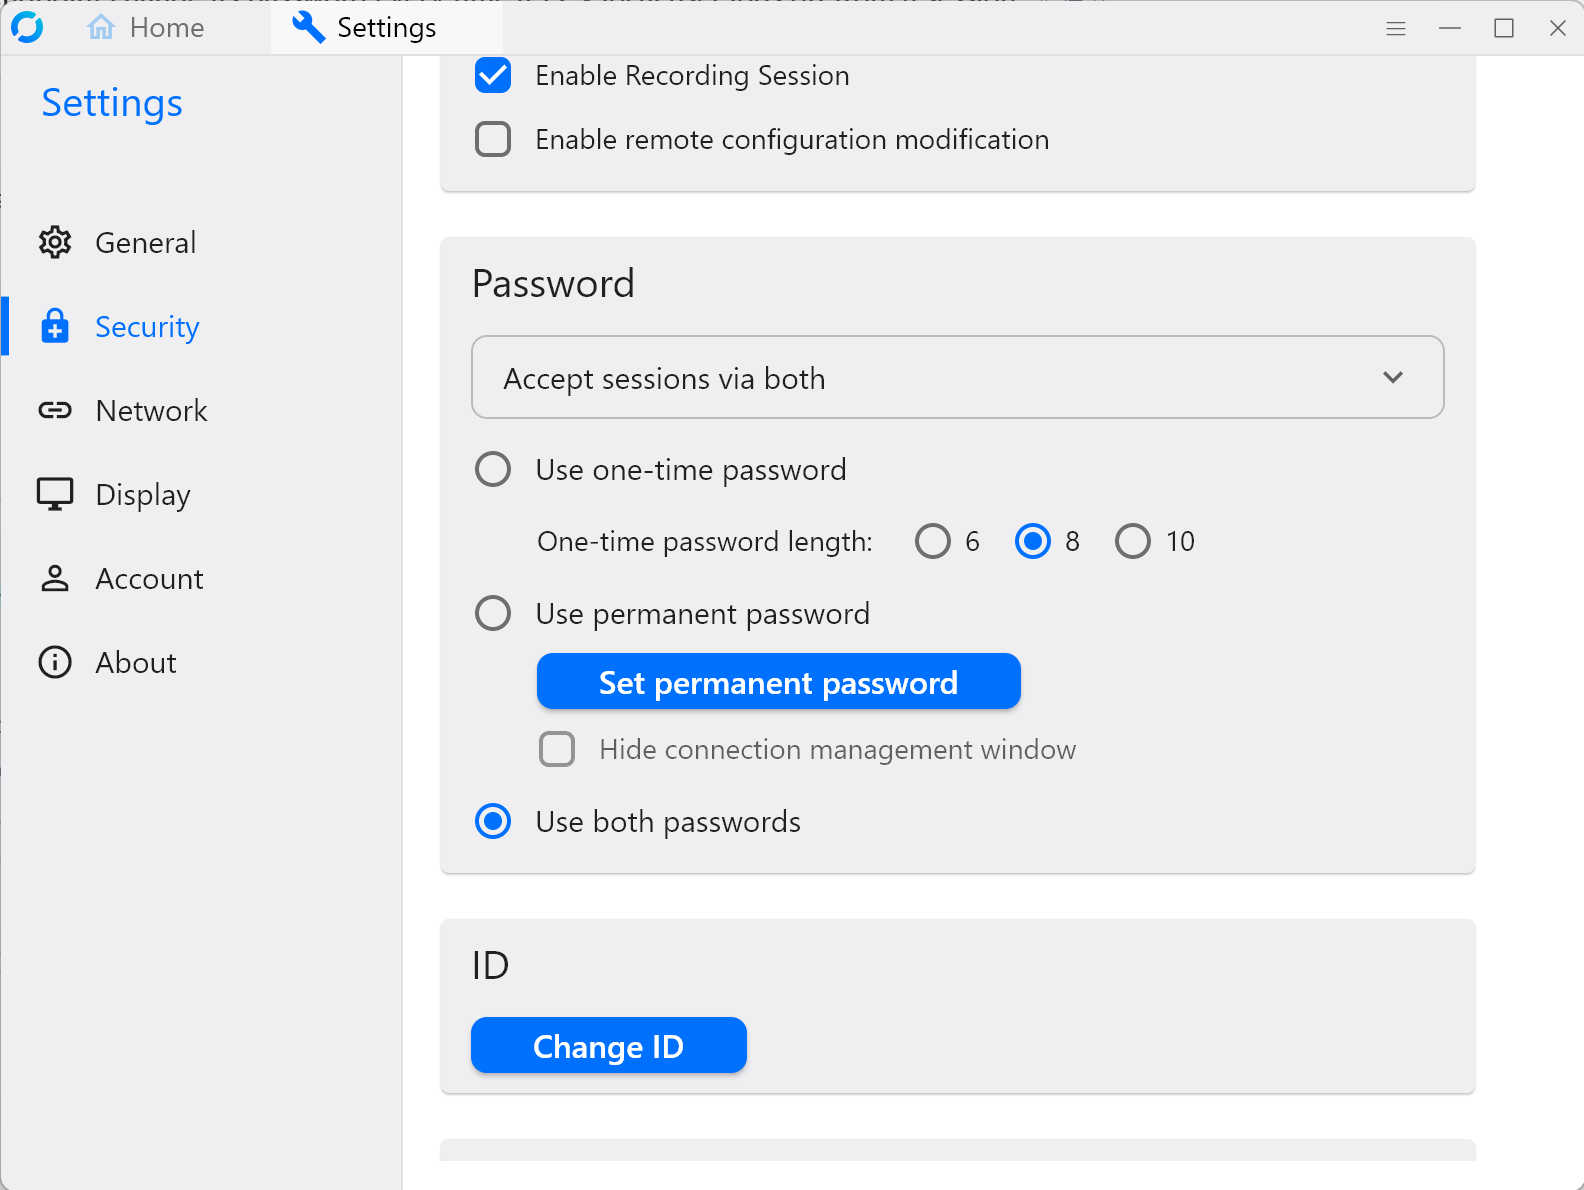The image size is (1584, 1190).
Task: Check Hide connection management window
Action: click(x=557, y=749)
